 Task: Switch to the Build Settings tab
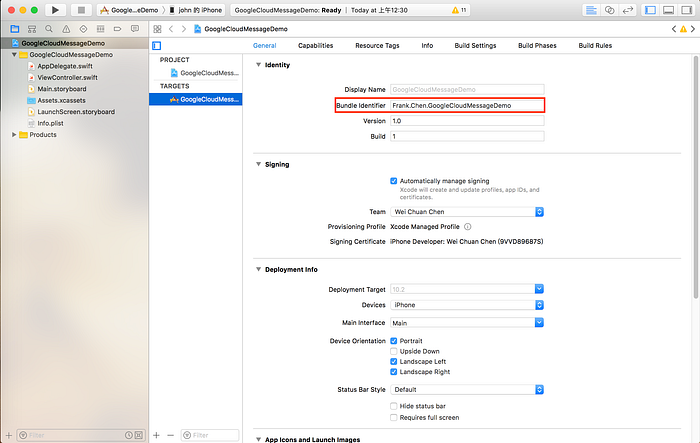[x=475, y=46]
